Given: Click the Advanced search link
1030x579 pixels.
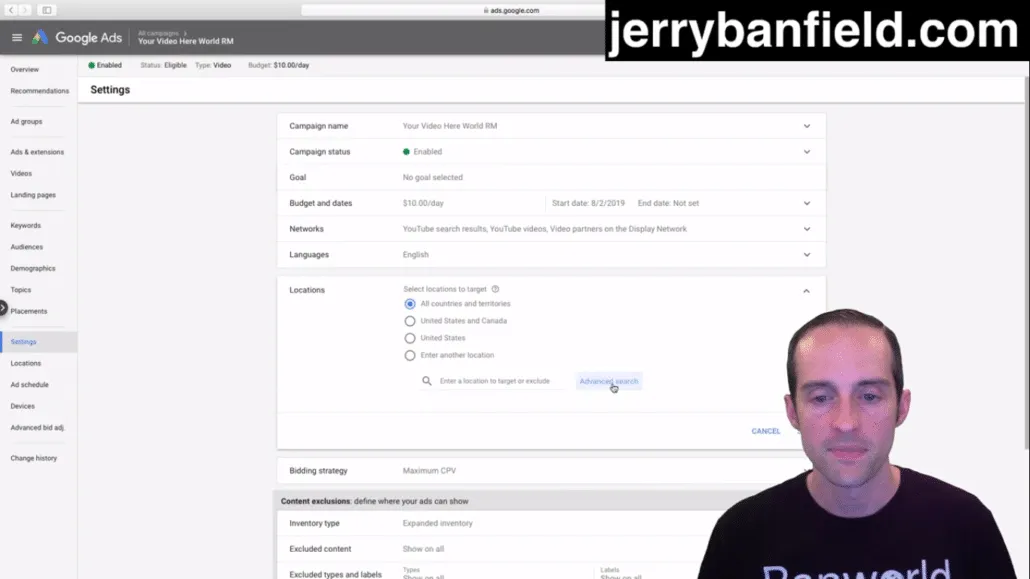Looking at the screenshot, I should pyautogui.click(x=609, y=381).
